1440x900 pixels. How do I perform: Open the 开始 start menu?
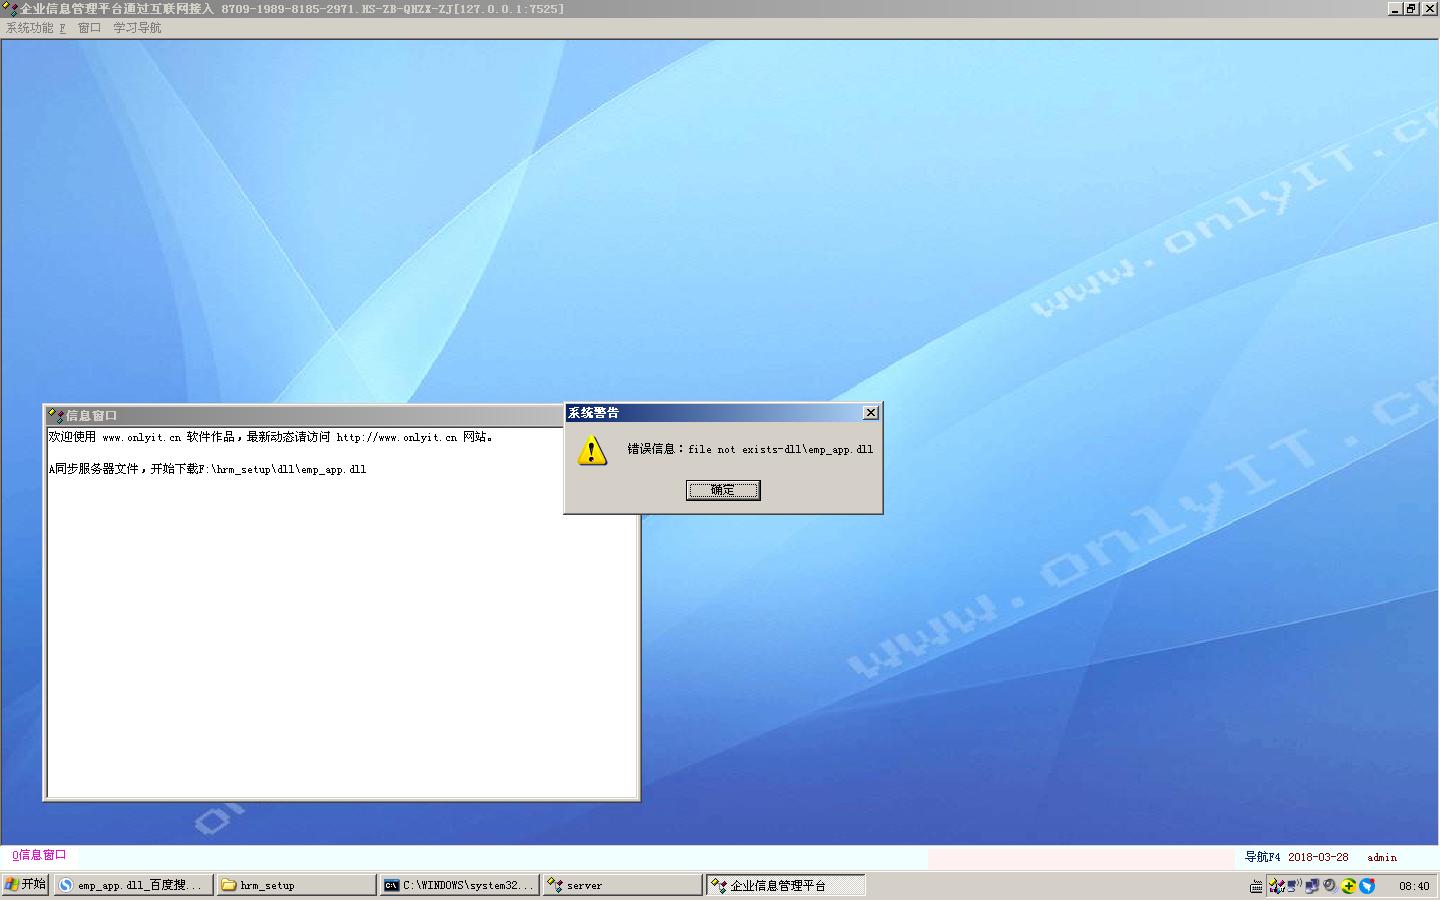pyautogui.click(x=26, y=885)
